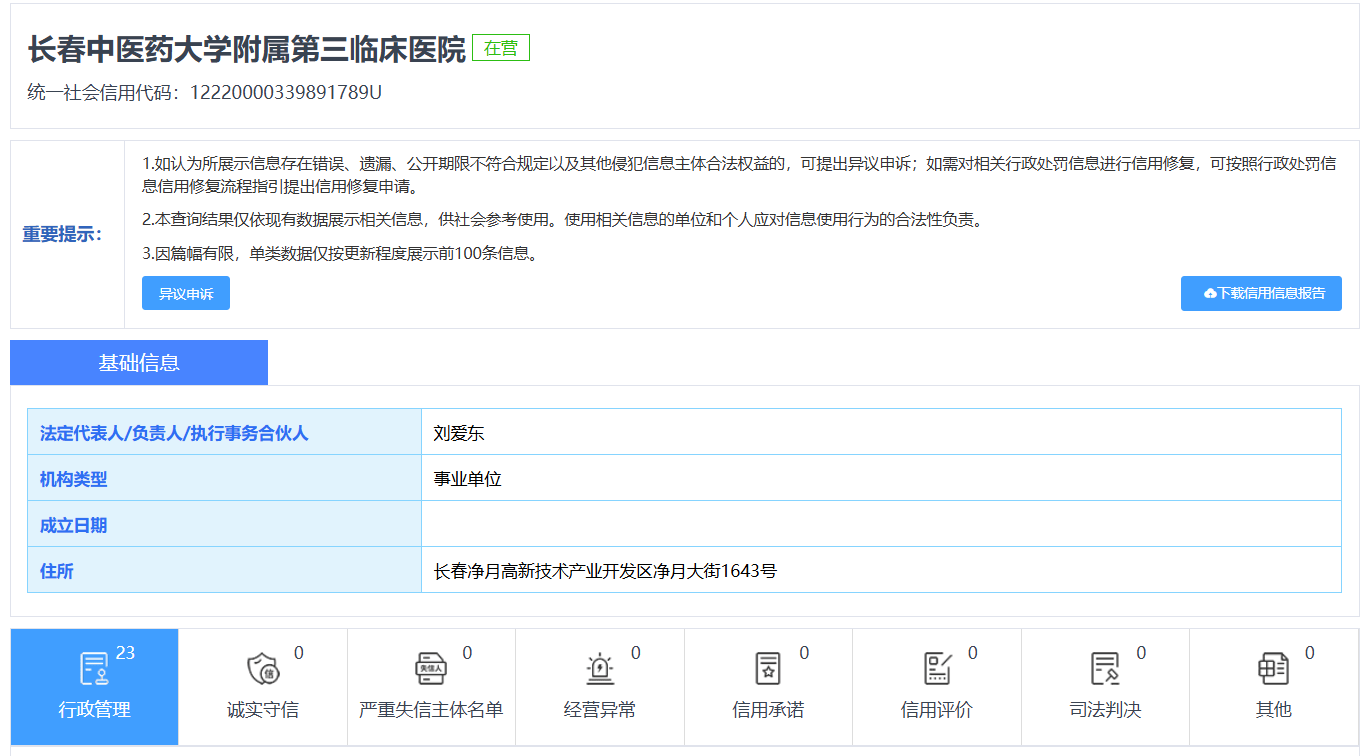This screenshot has height=756, width=1368.
Task: Select legal representative name 刘爱东
Action: pos(459,433)
